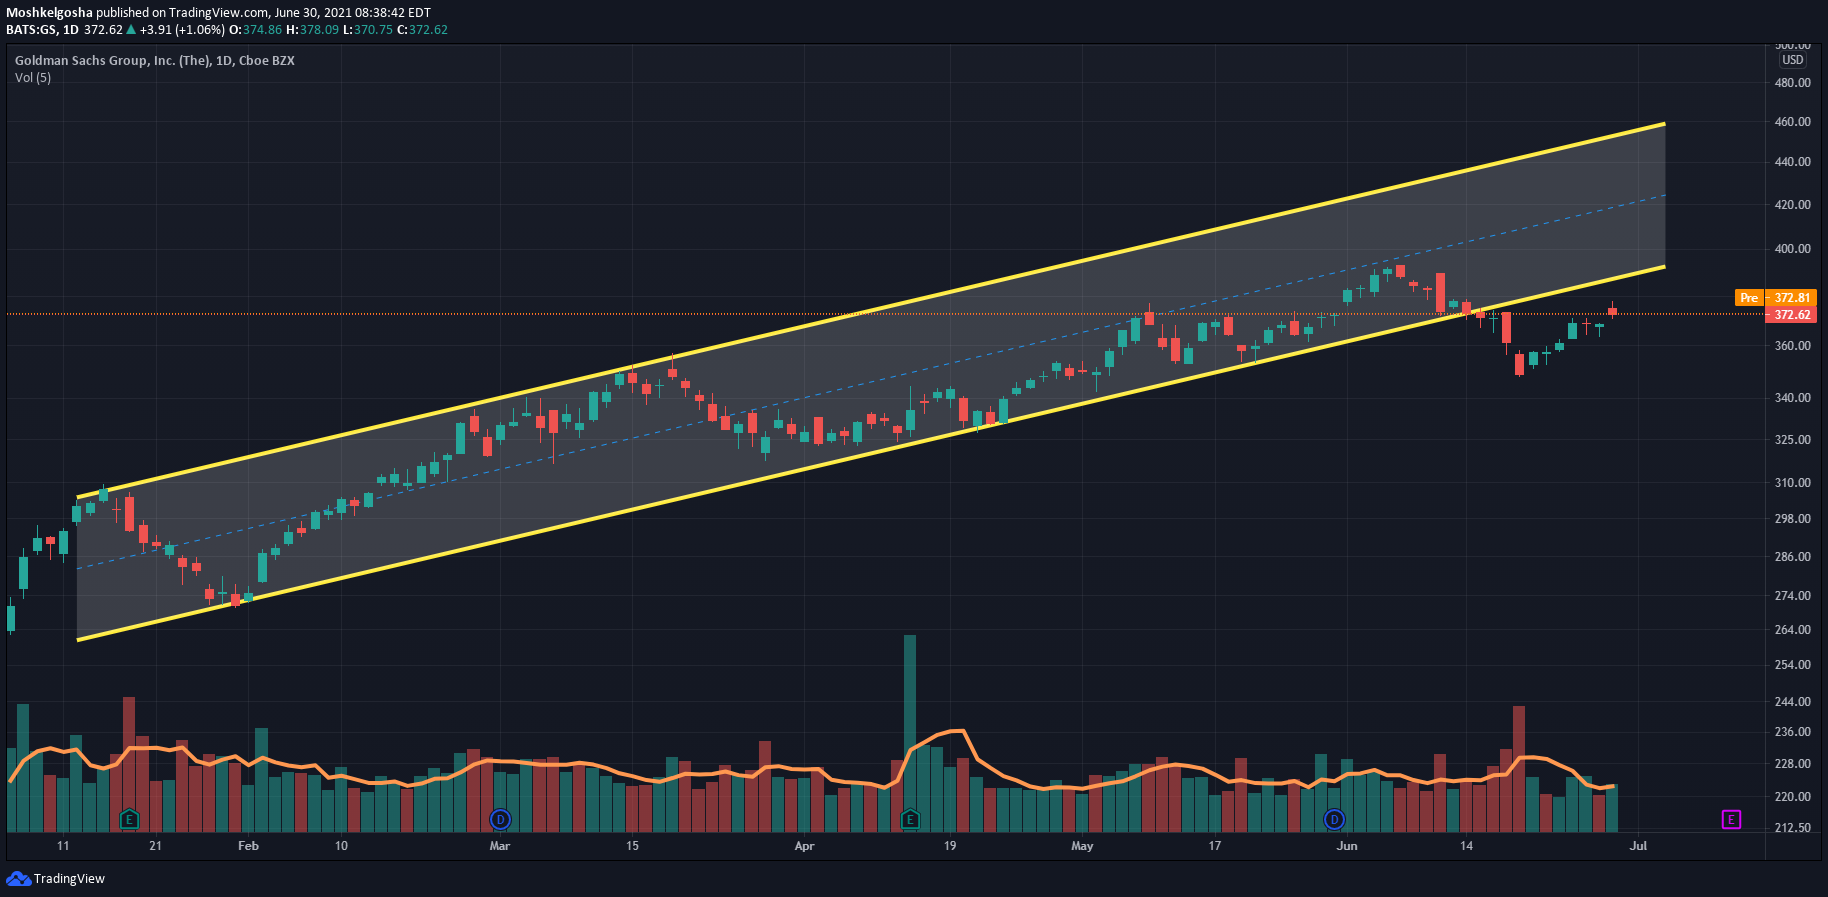Viewport: 1828px width, 897px height.
Task: Click the 480.00 price axis label
Action: (1792, 83)
